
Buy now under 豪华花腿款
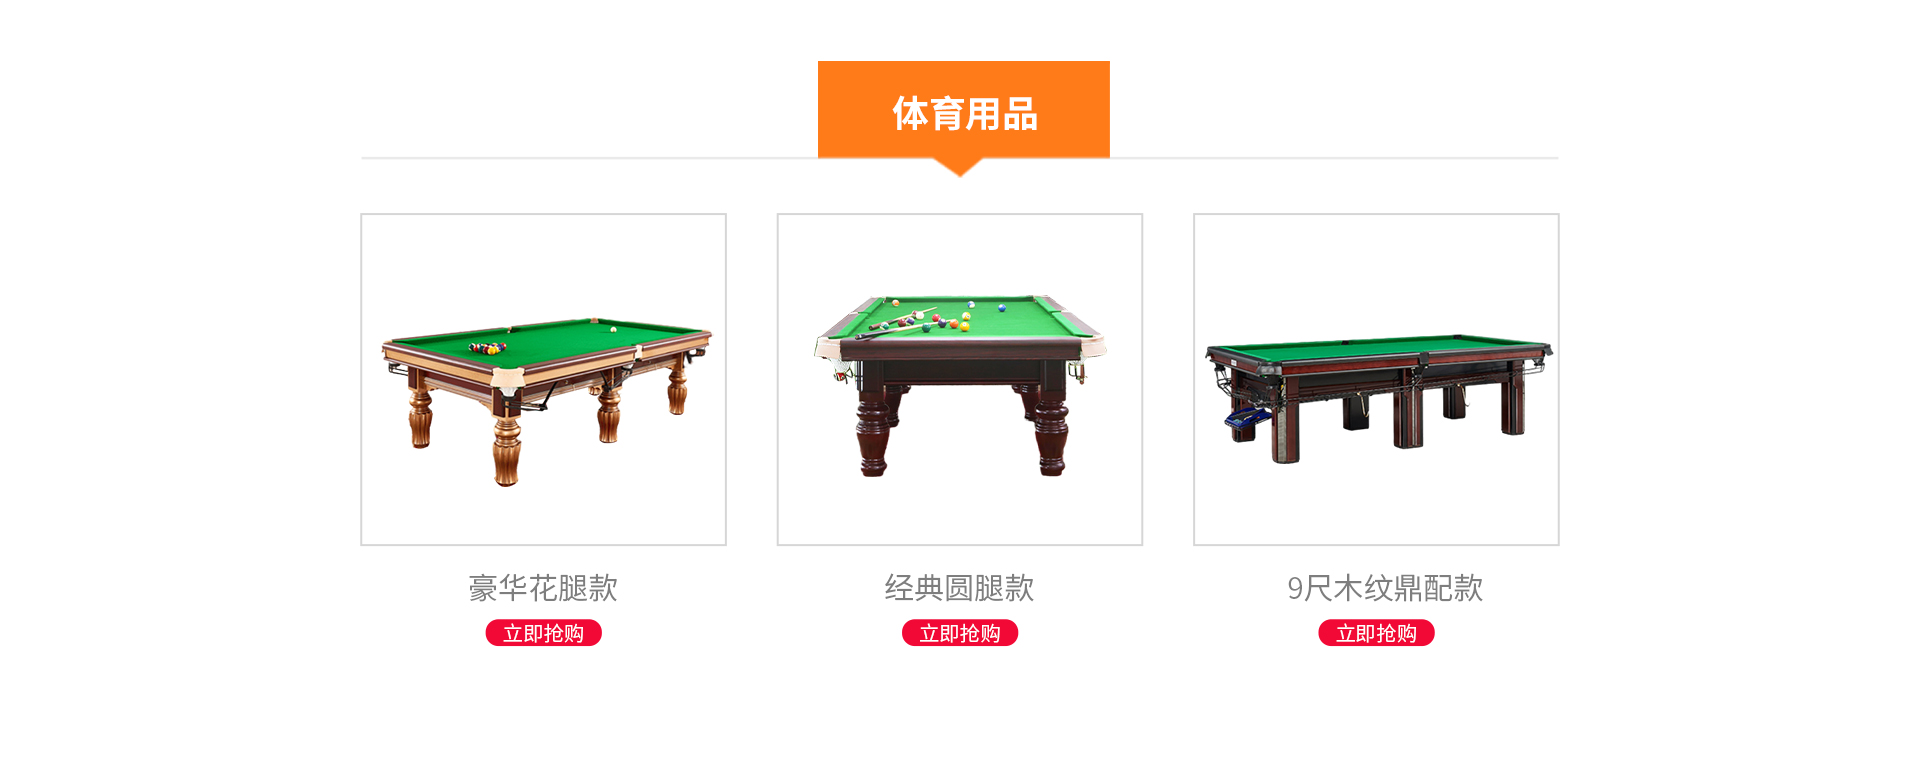pyautogui.click(x=543, y=633)
